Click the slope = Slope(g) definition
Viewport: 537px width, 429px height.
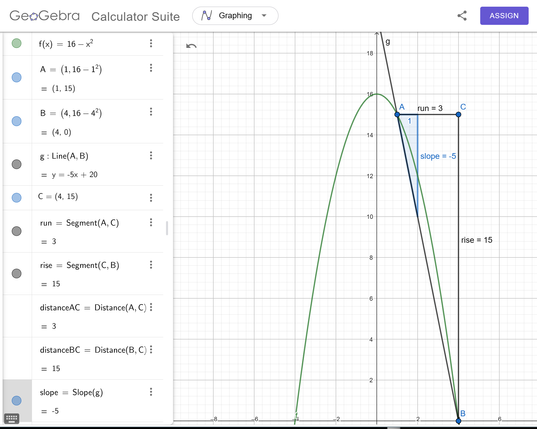(71, 392)
